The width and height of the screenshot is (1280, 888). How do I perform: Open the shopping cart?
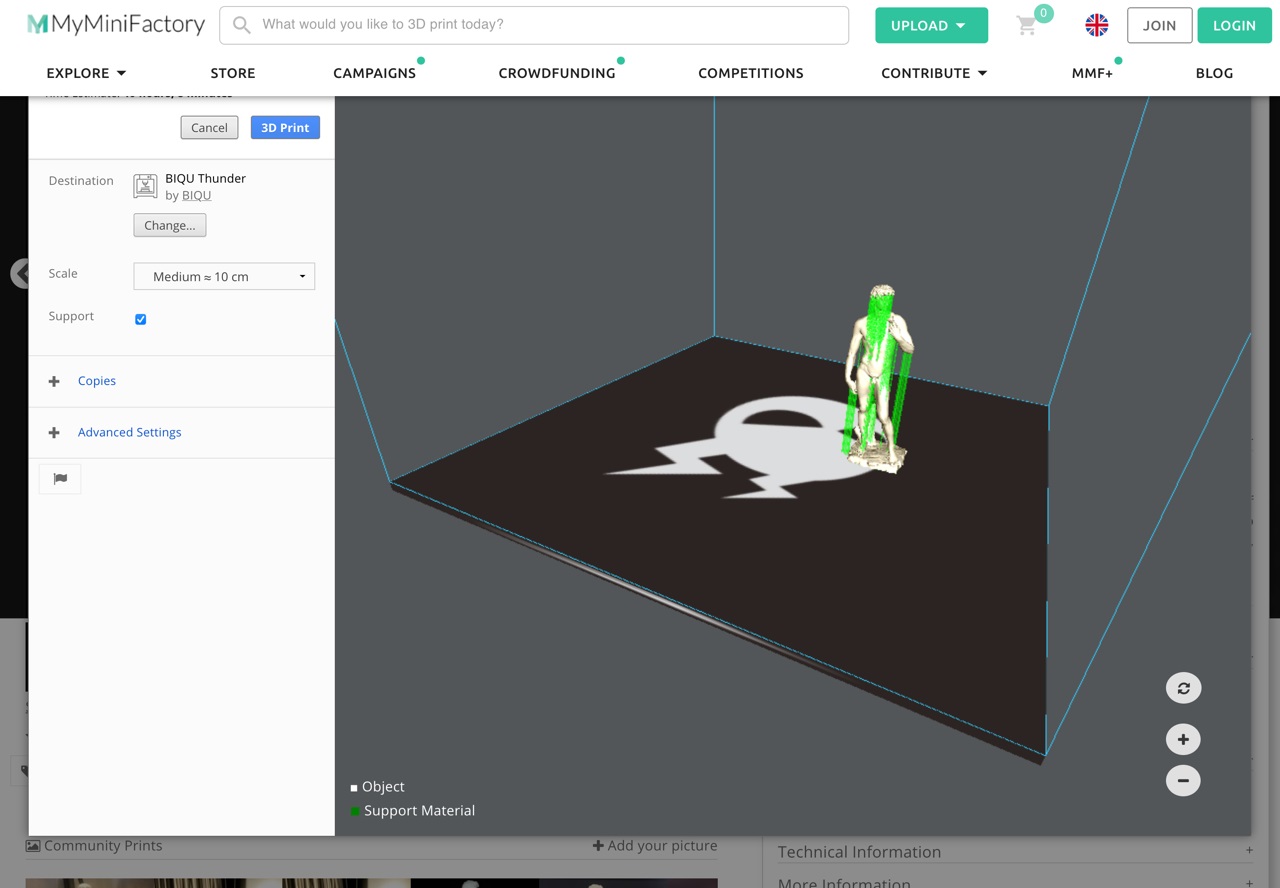click(1027, 26)
